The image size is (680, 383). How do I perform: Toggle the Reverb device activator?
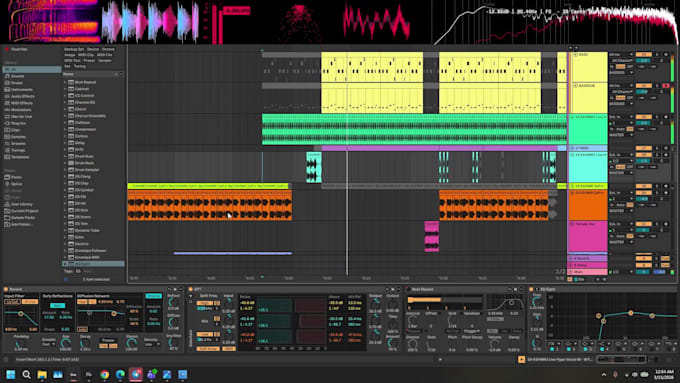[6, 289]
